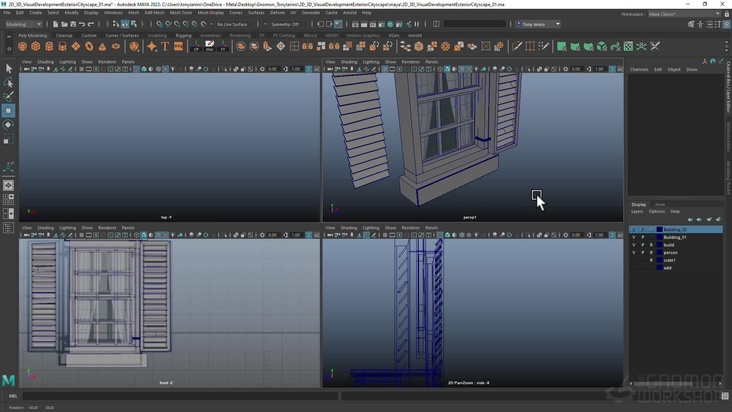The width and height of the screenshot is (732, 412).
Task: Click the person layer color swatch
Action: click(660, 252)
